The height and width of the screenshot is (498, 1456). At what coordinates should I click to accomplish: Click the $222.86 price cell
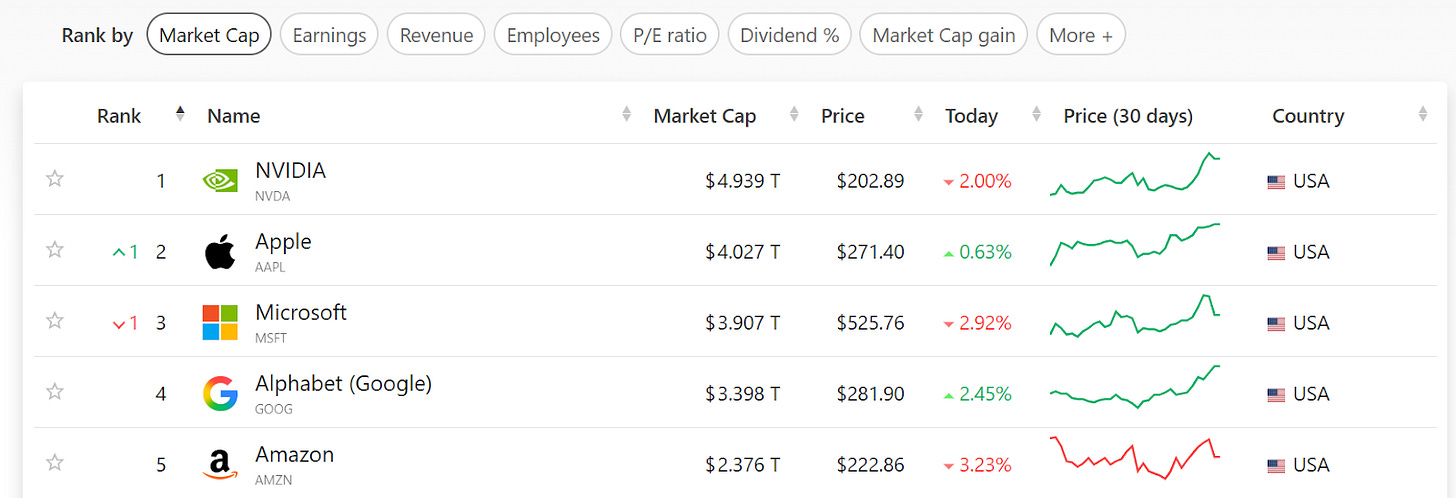pos(870,465)
